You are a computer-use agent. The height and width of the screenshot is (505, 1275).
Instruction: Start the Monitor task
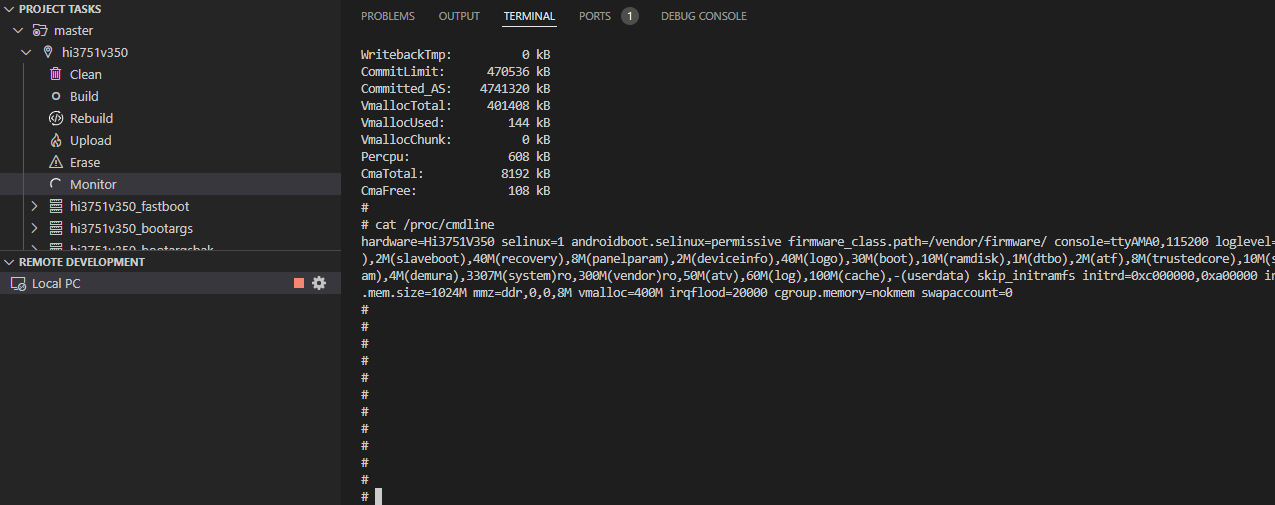[93, 184]
